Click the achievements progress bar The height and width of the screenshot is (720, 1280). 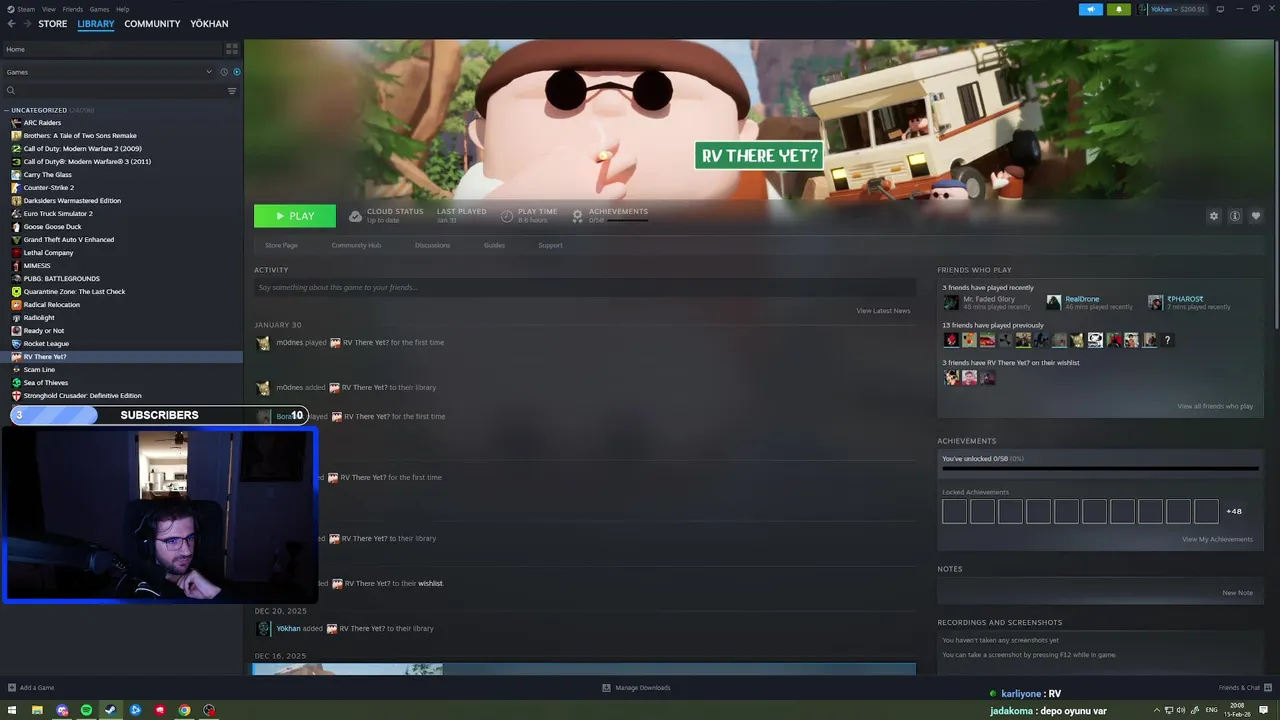pyautogui.click(x=1100, y=468)
